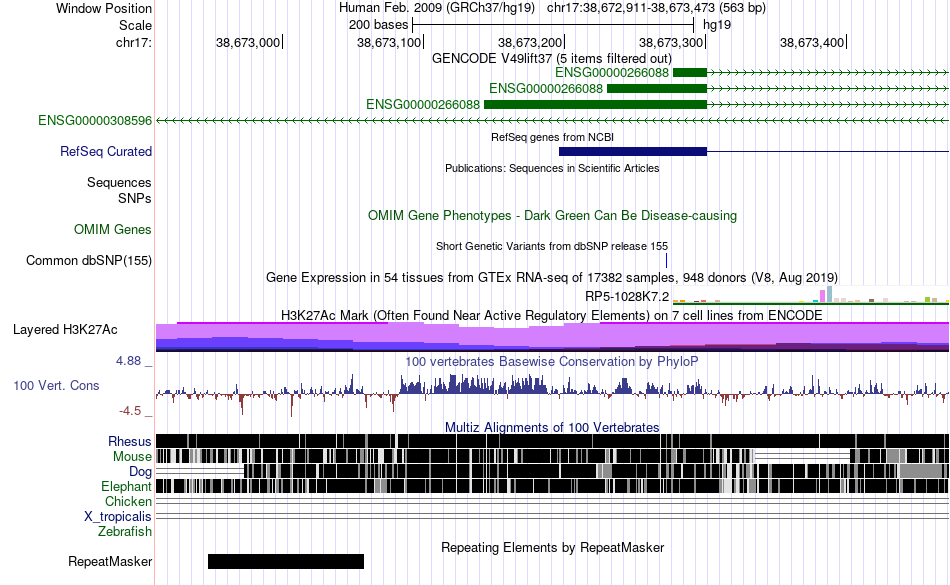
Task: Click the RefSeq Curated track label
Action: 106,151
